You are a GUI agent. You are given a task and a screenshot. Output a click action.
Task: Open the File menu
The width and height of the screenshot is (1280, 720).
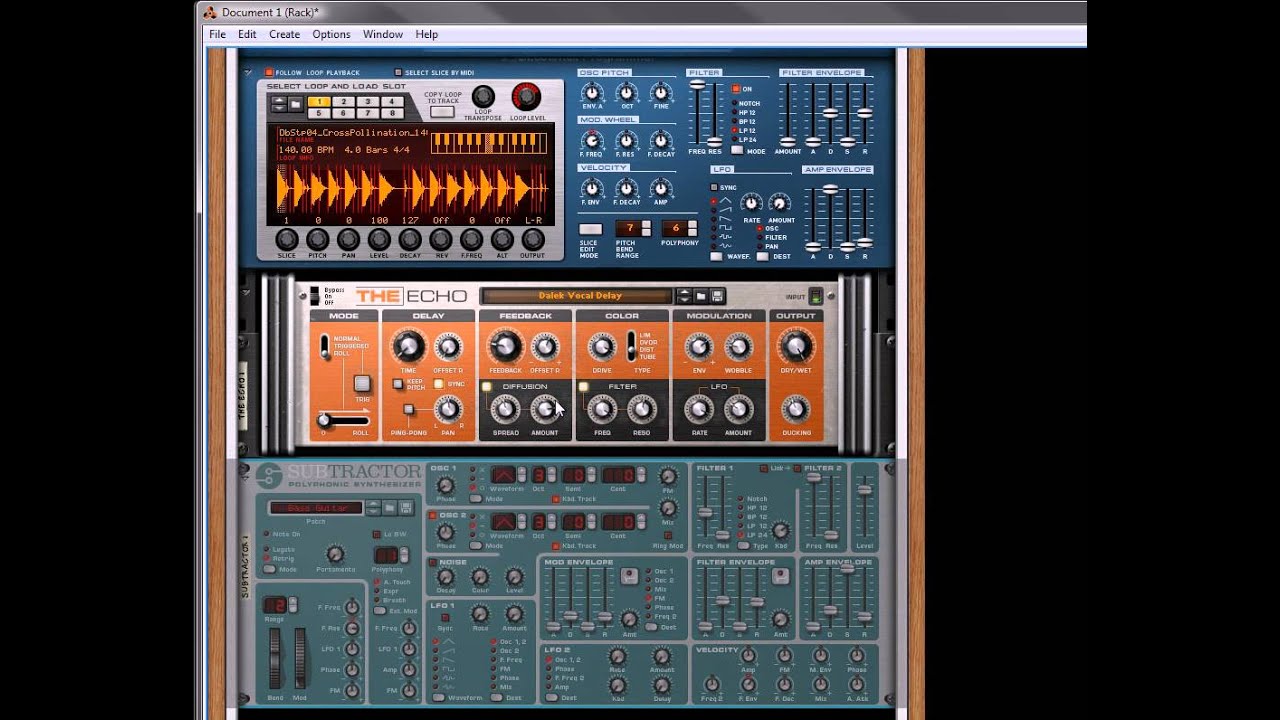pos(217,34)
